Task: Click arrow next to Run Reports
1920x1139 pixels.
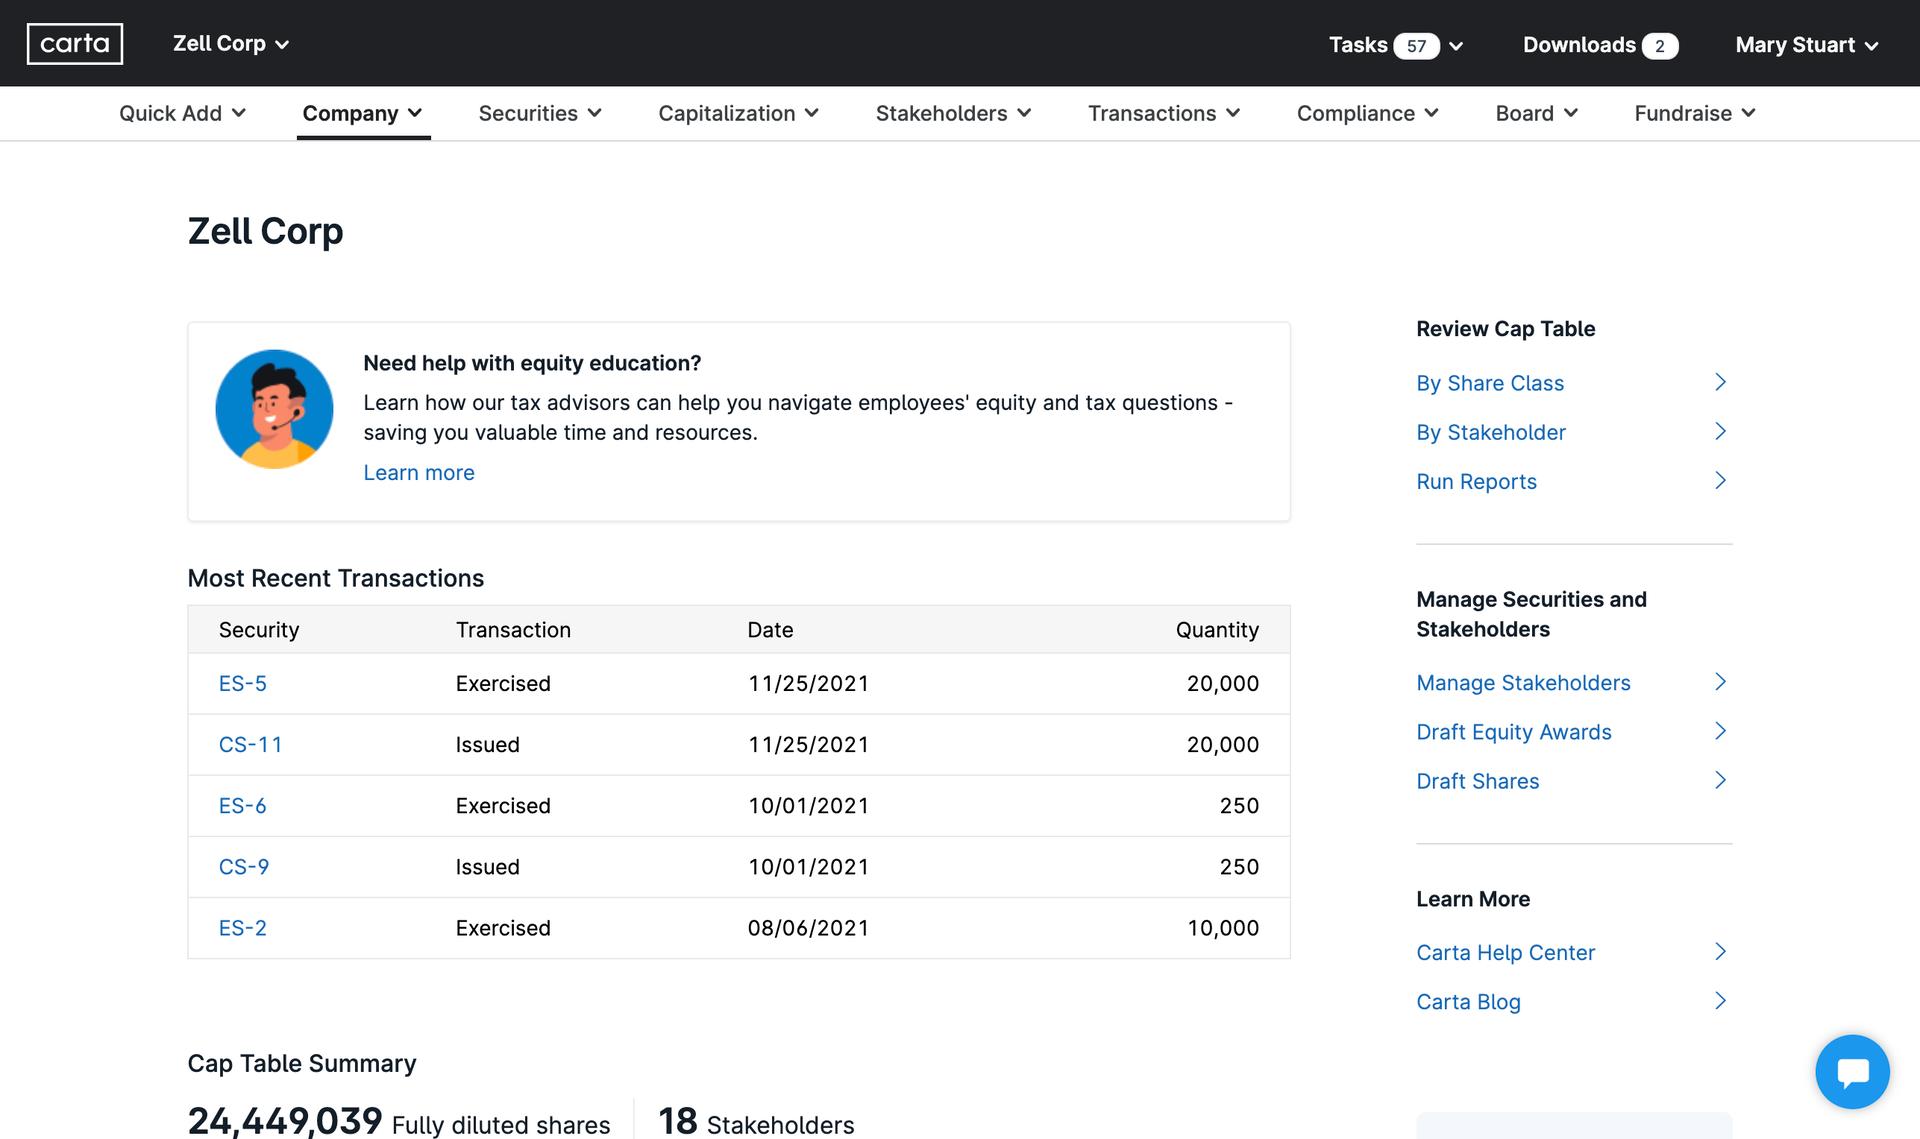Action: pos(1720,481)
